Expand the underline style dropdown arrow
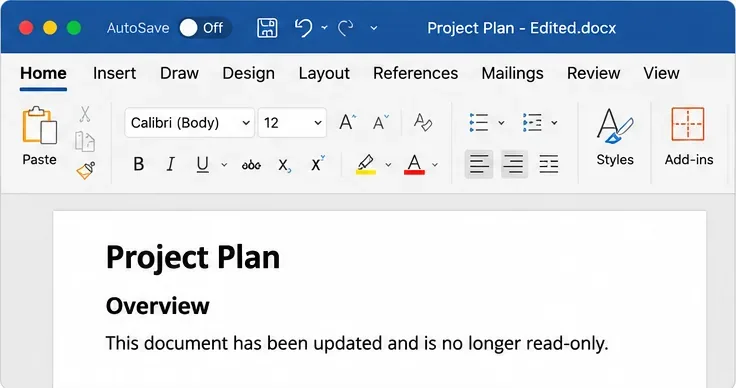 (224, 165)
